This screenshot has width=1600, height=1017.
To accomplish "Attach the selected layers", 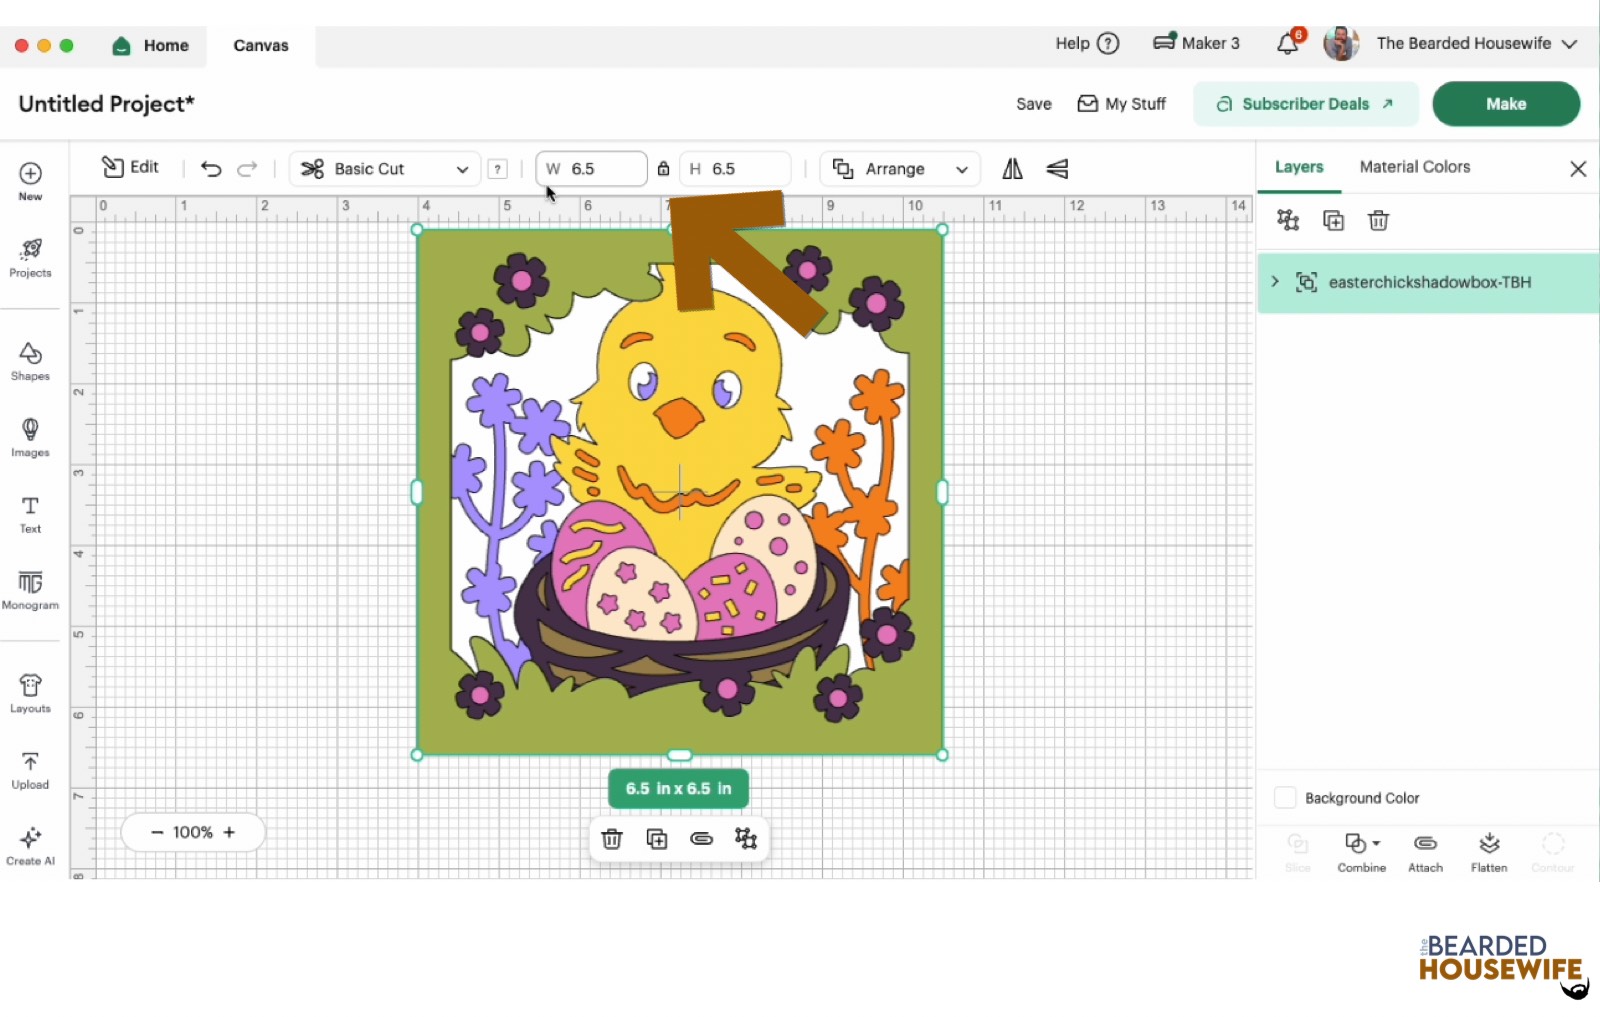I will pyautogui.click(x=1425, y=850).
